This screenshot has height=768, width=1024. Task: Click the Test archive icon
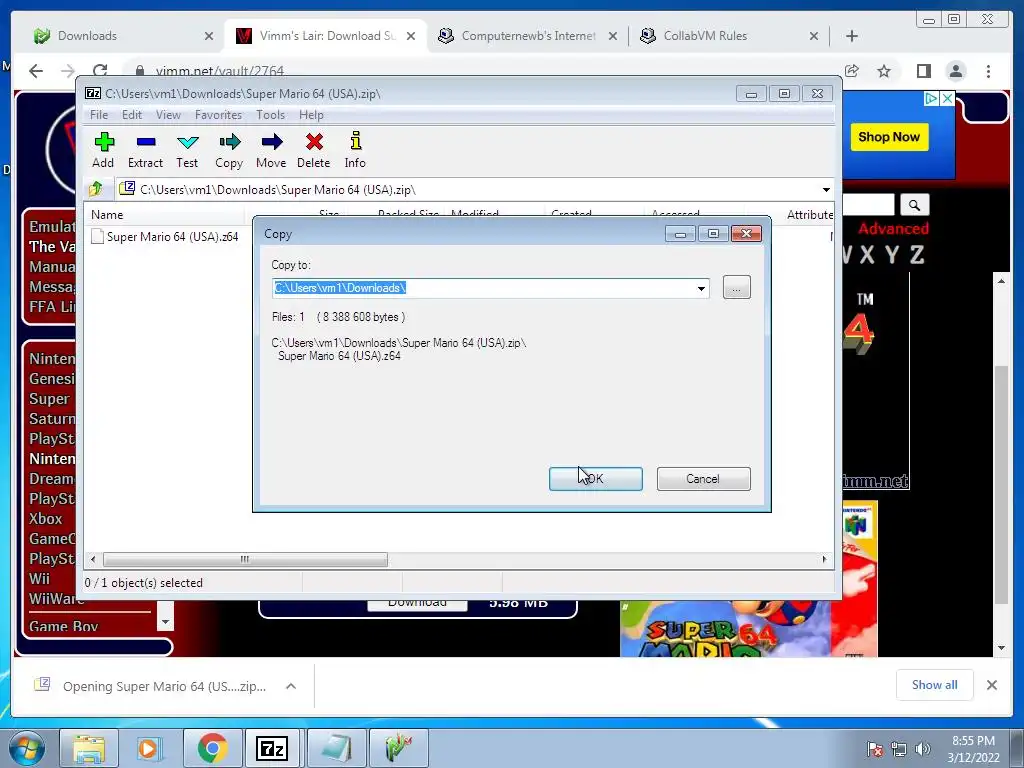[x=187, y=150]
